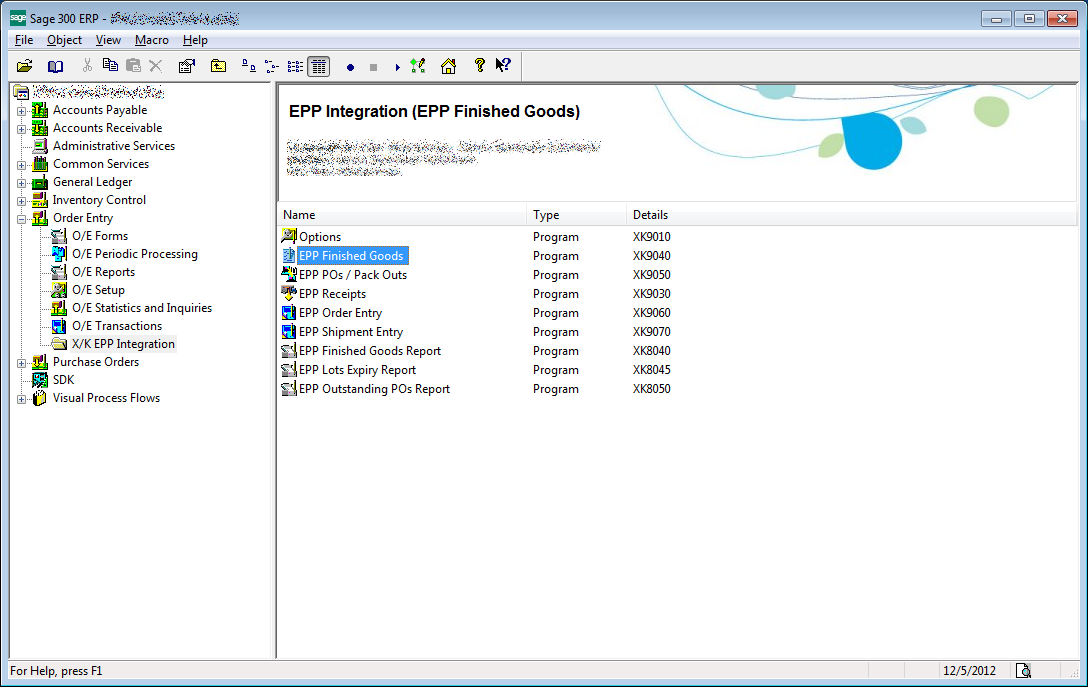The width and height of the screenshot is (1088, 687).
Task: Open the Help menu
Action: pyautogui.click(x=195, y=40)
